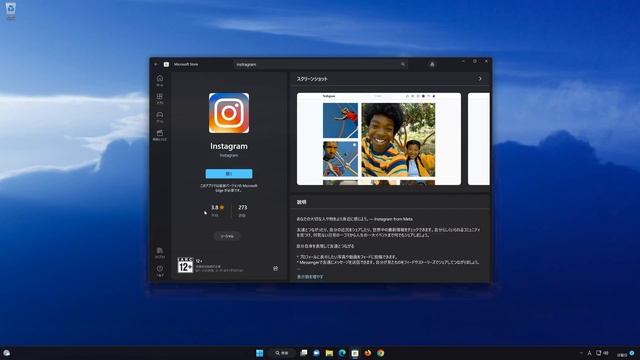Click the Screenshots section heading
The image size is (640, 360).
(x=312, y=79)
